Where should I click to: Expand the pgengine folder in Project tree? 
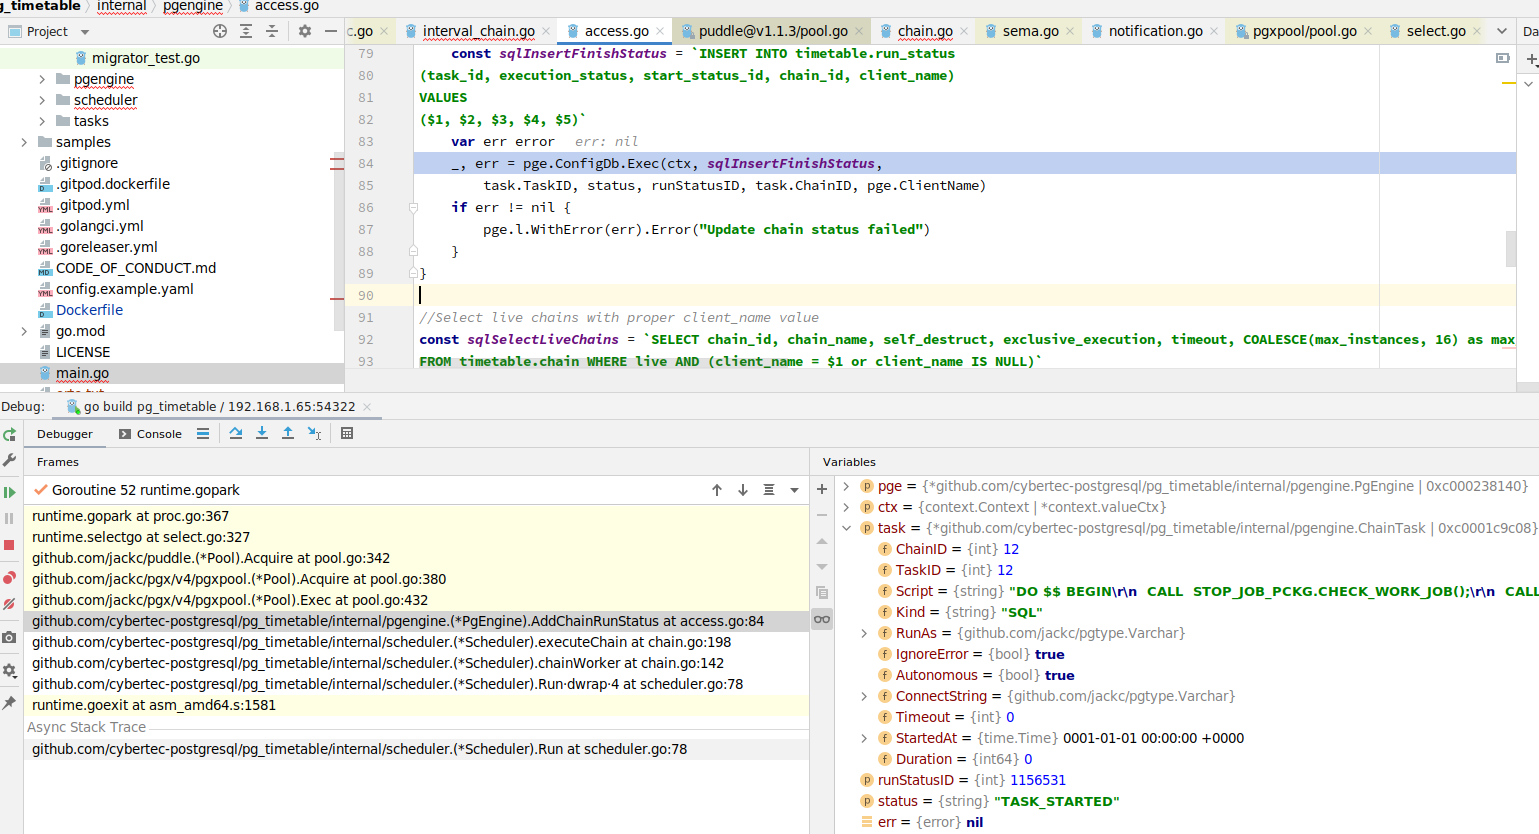(x=40, y=78)
